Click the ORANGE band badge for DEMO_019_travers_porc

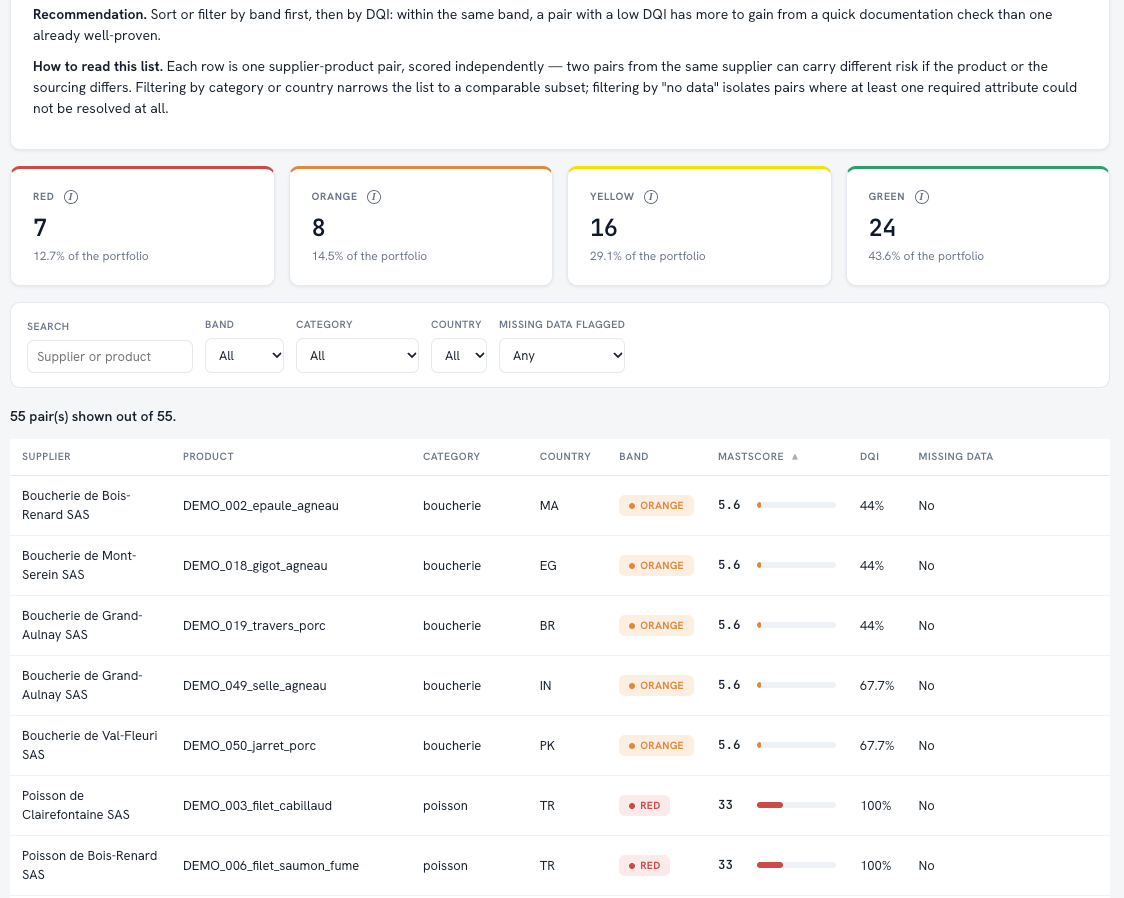[x=656, y=626]
